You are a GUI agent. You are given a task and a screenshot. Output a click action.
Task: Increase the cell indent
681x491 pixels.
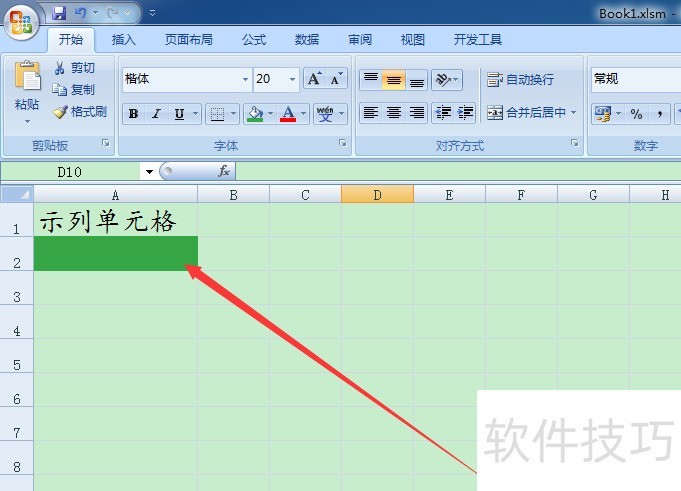[x=466, y=113]
